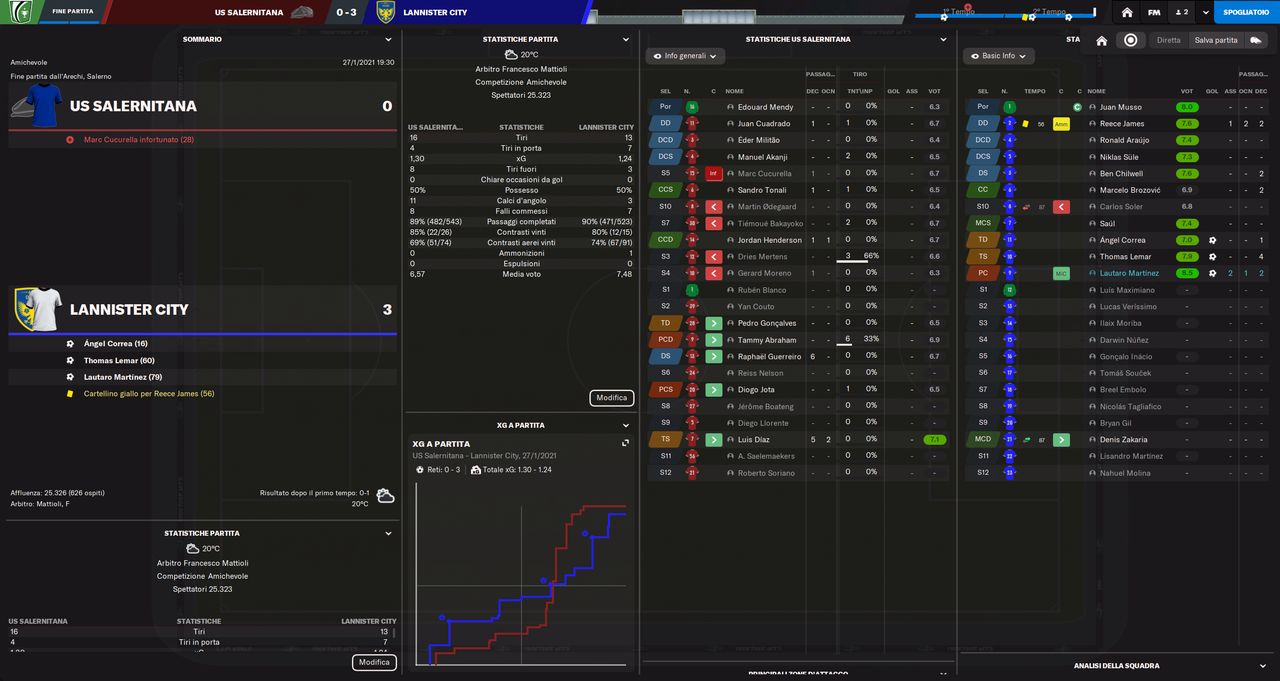Open the home icon beside the FM button
The height and width of the screenshot is (681, 1280).
click(x=1127, y=12)
